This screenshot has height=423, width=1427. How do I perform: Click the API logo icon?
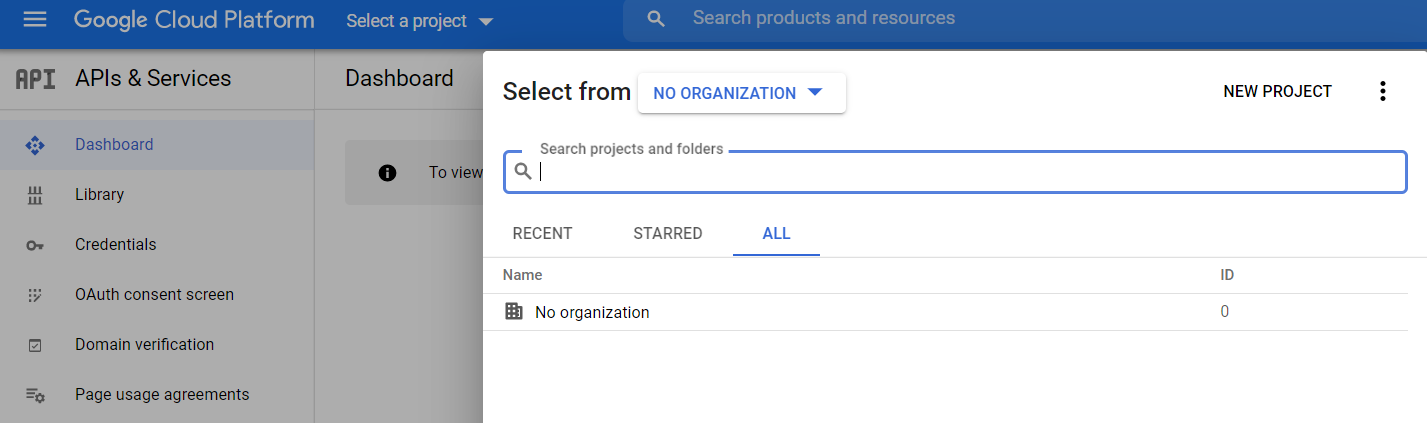tap(36, 79)
